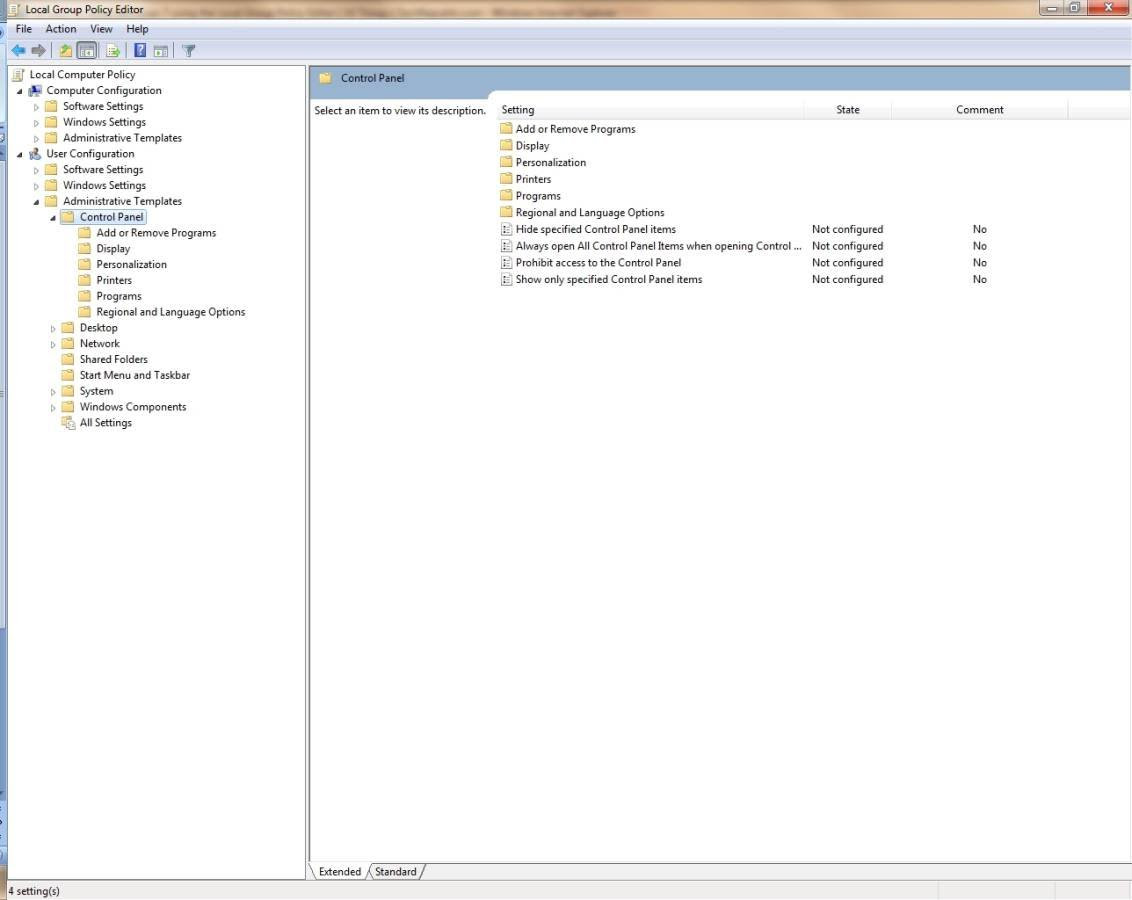Click the Local Computer Policy root icon
This screenshot has width=1132, height=900.
coord(19,74)
